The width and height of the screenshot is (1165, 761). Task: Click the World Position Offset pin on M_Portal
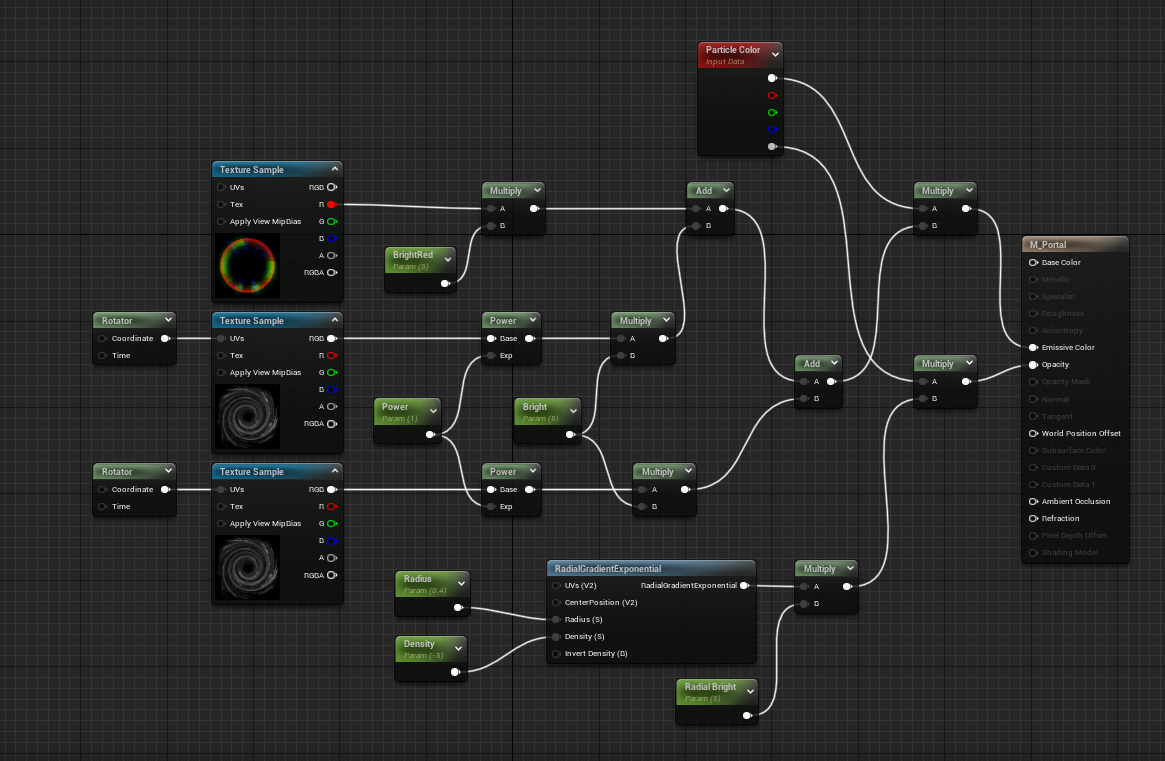[x=1033, y=433]
